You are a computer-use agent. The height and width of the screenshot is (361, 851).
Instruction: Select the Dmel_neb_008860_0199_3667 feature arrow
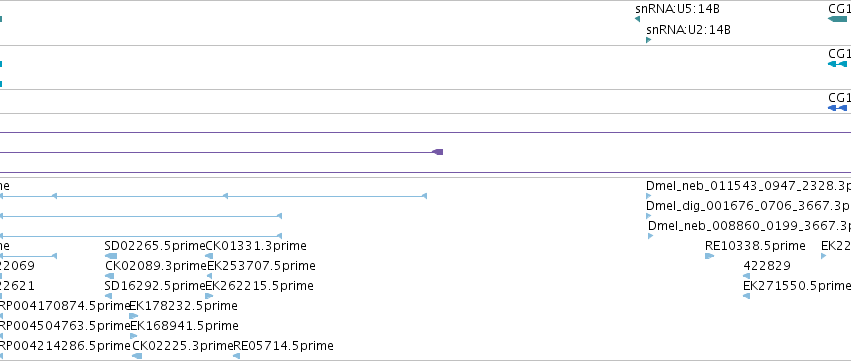click(x=651, y=236)
